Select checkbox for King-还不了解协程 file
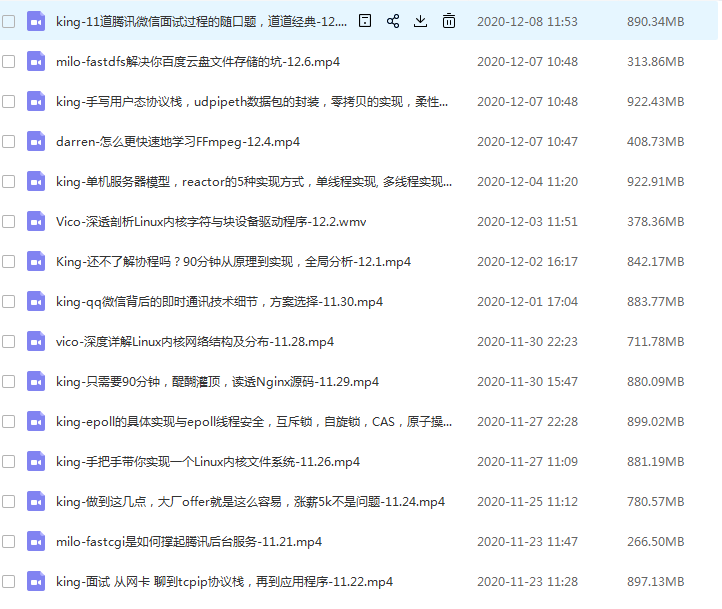 tap(8, 261)
